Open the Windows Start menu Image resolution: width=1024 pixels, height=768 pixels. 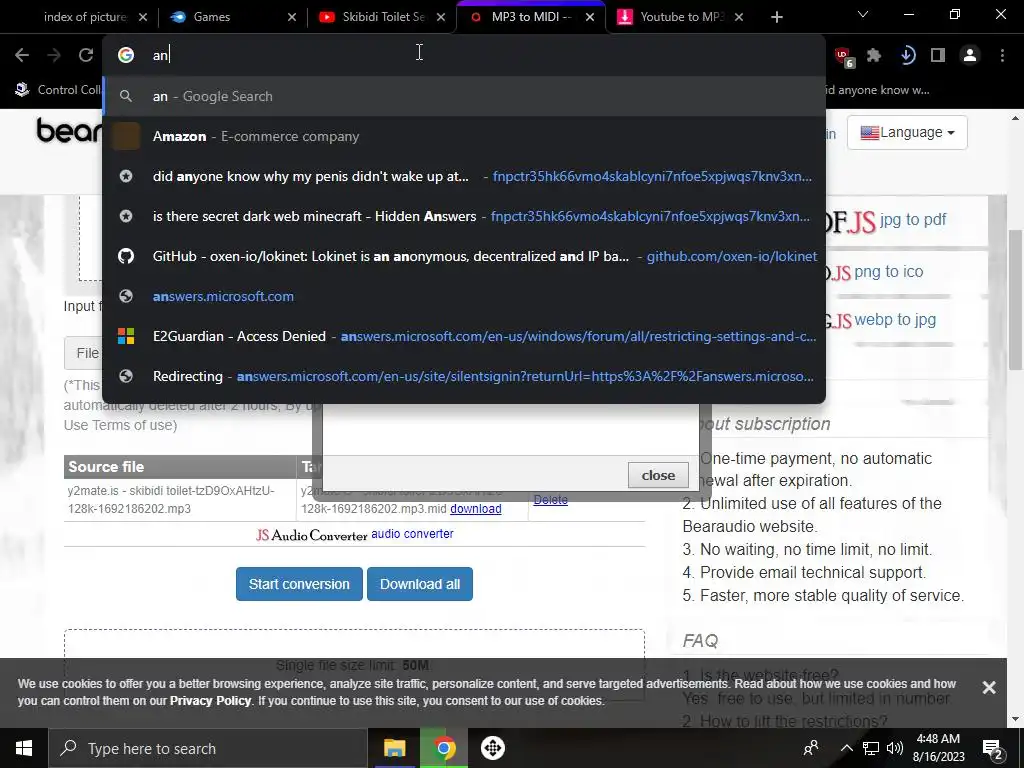coord(24,748)
